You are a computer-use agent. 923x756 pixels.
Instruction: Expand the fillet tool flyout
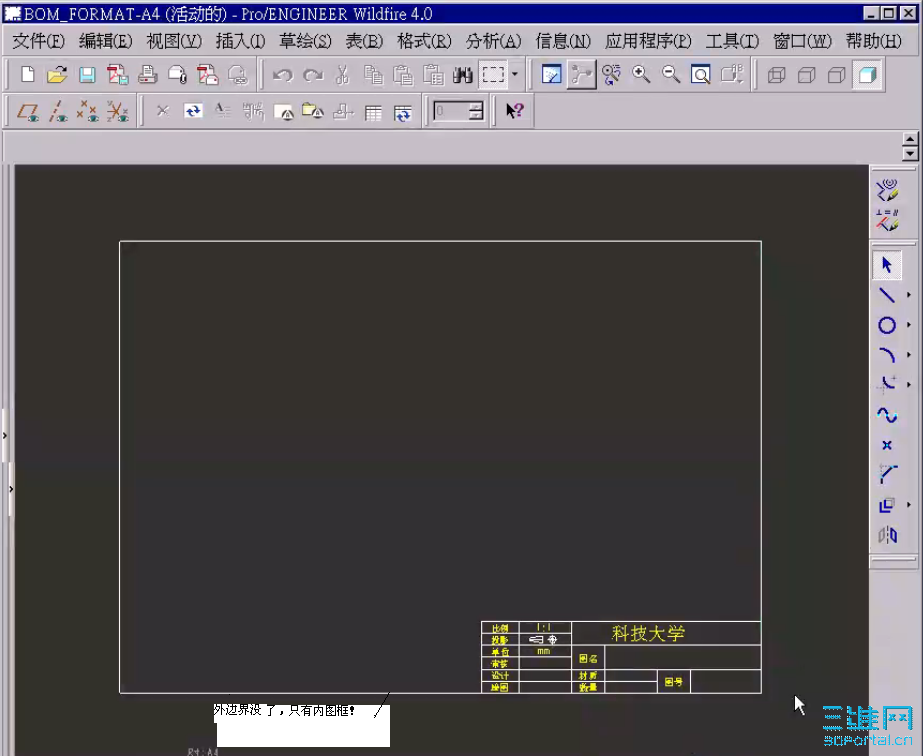[909, 384]
